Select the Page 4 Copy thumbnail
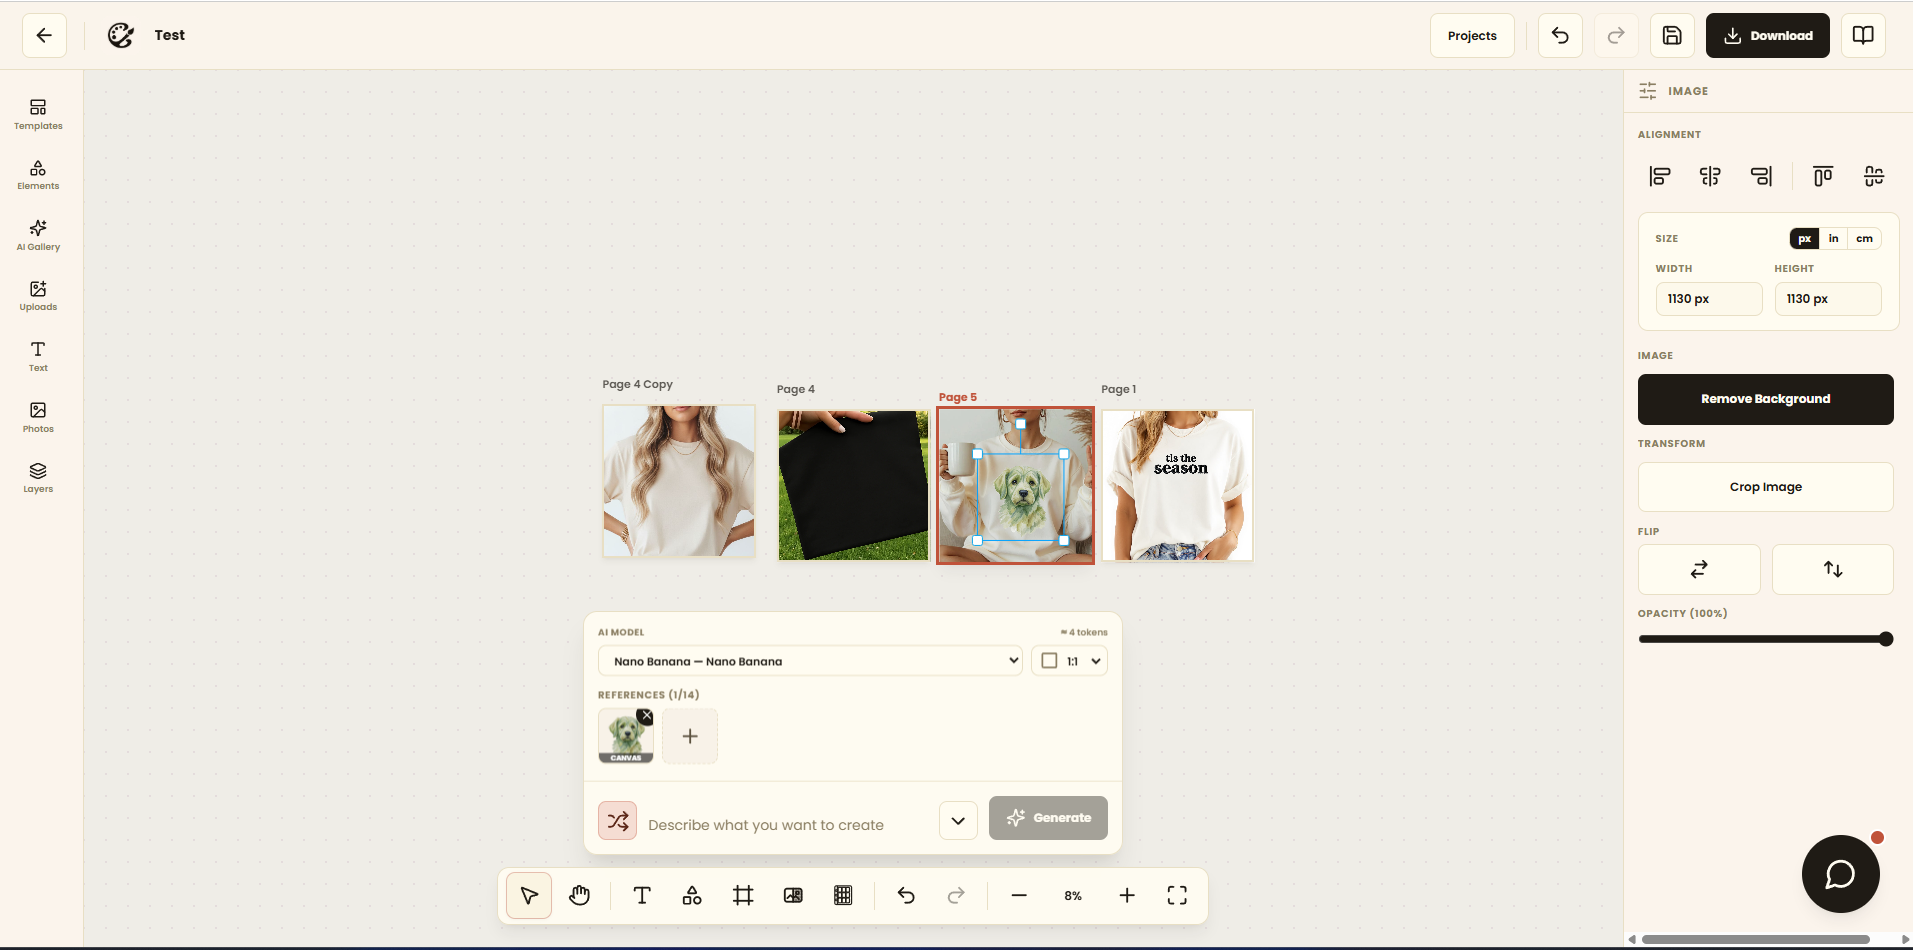 point(679,481)
